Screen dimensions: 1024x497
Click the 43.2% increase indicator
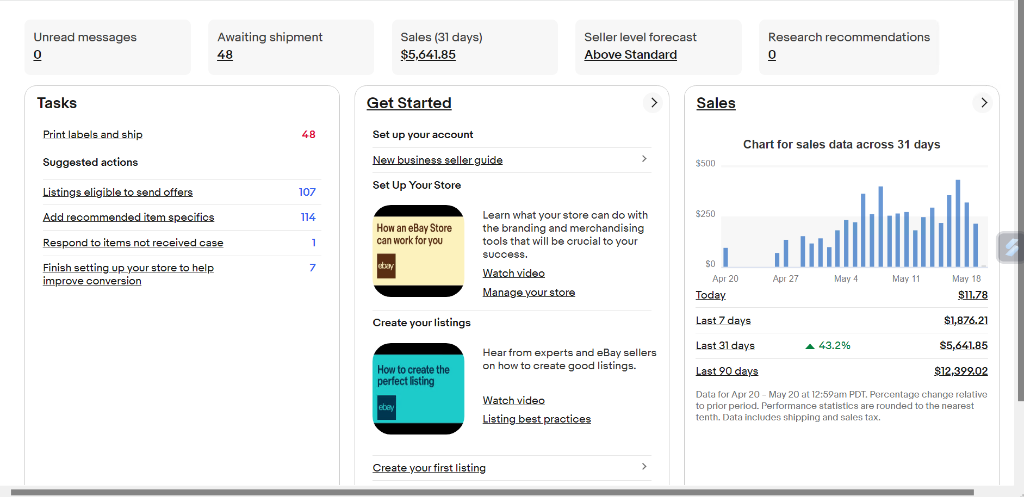point(828,345)
